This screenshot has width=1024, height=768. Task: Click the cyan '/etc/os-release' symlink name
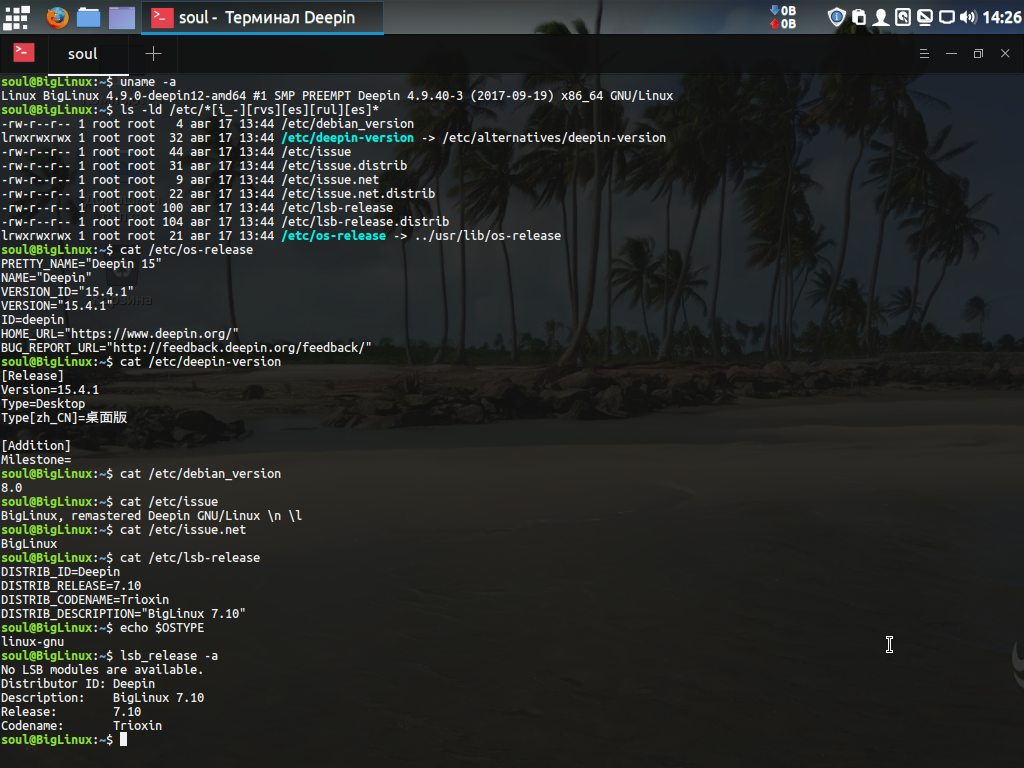tap(334, 236)
